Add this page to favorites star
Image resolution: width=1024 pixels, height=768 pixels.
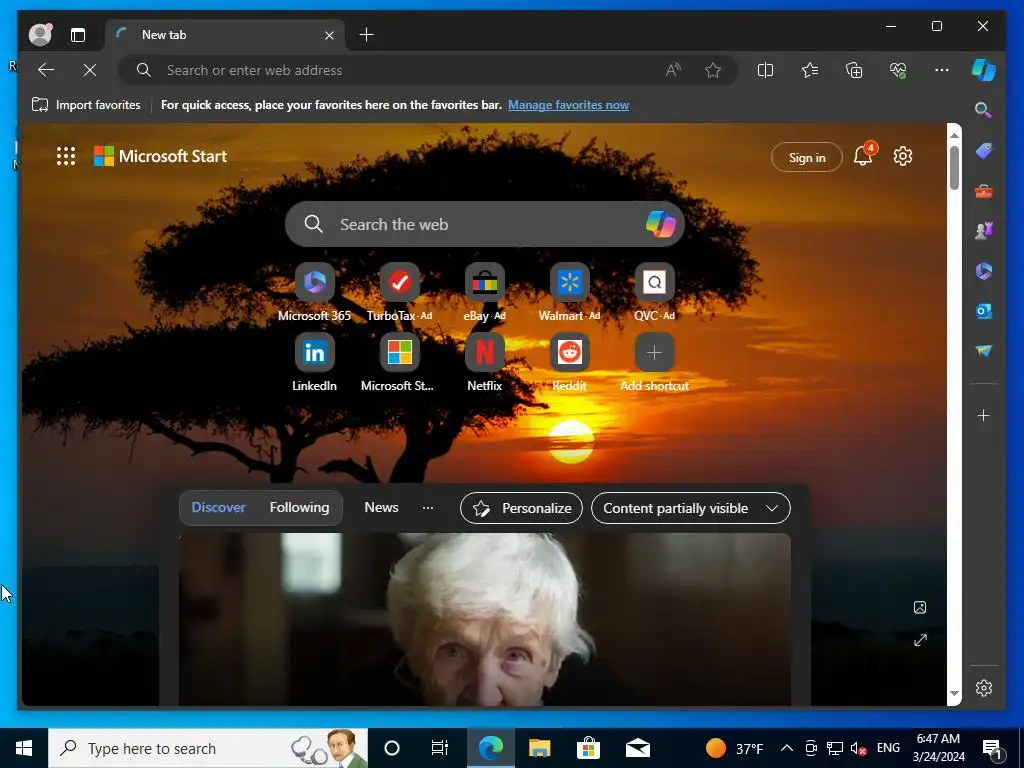point(713,70)
